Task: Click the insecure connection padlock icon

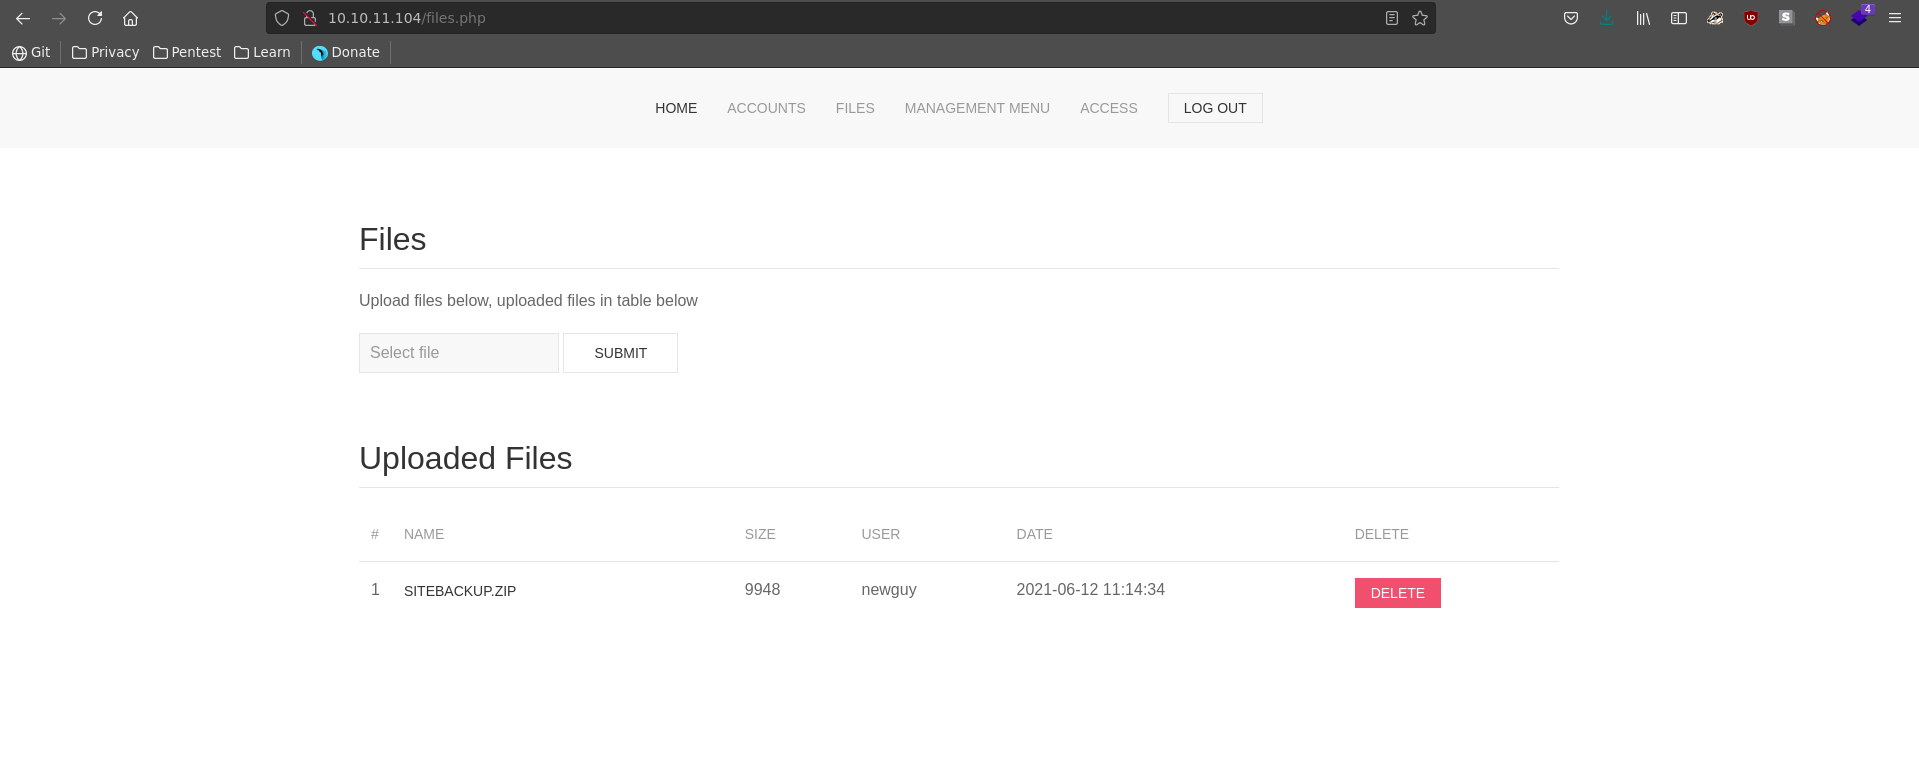Action: 310,18
